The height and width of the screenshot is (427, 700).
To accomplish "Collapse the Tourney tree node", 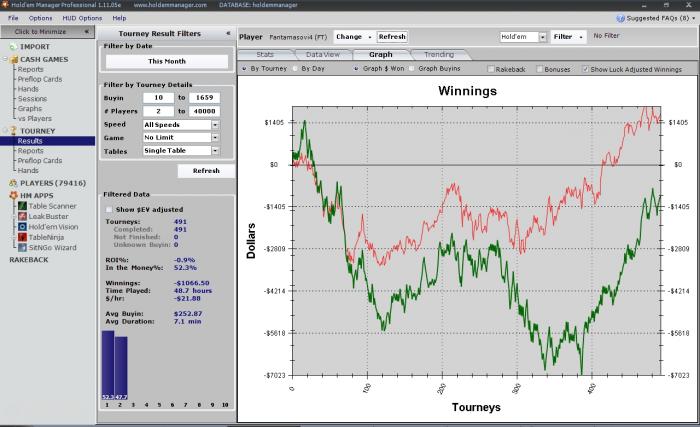I will click(x=6, y=130).
